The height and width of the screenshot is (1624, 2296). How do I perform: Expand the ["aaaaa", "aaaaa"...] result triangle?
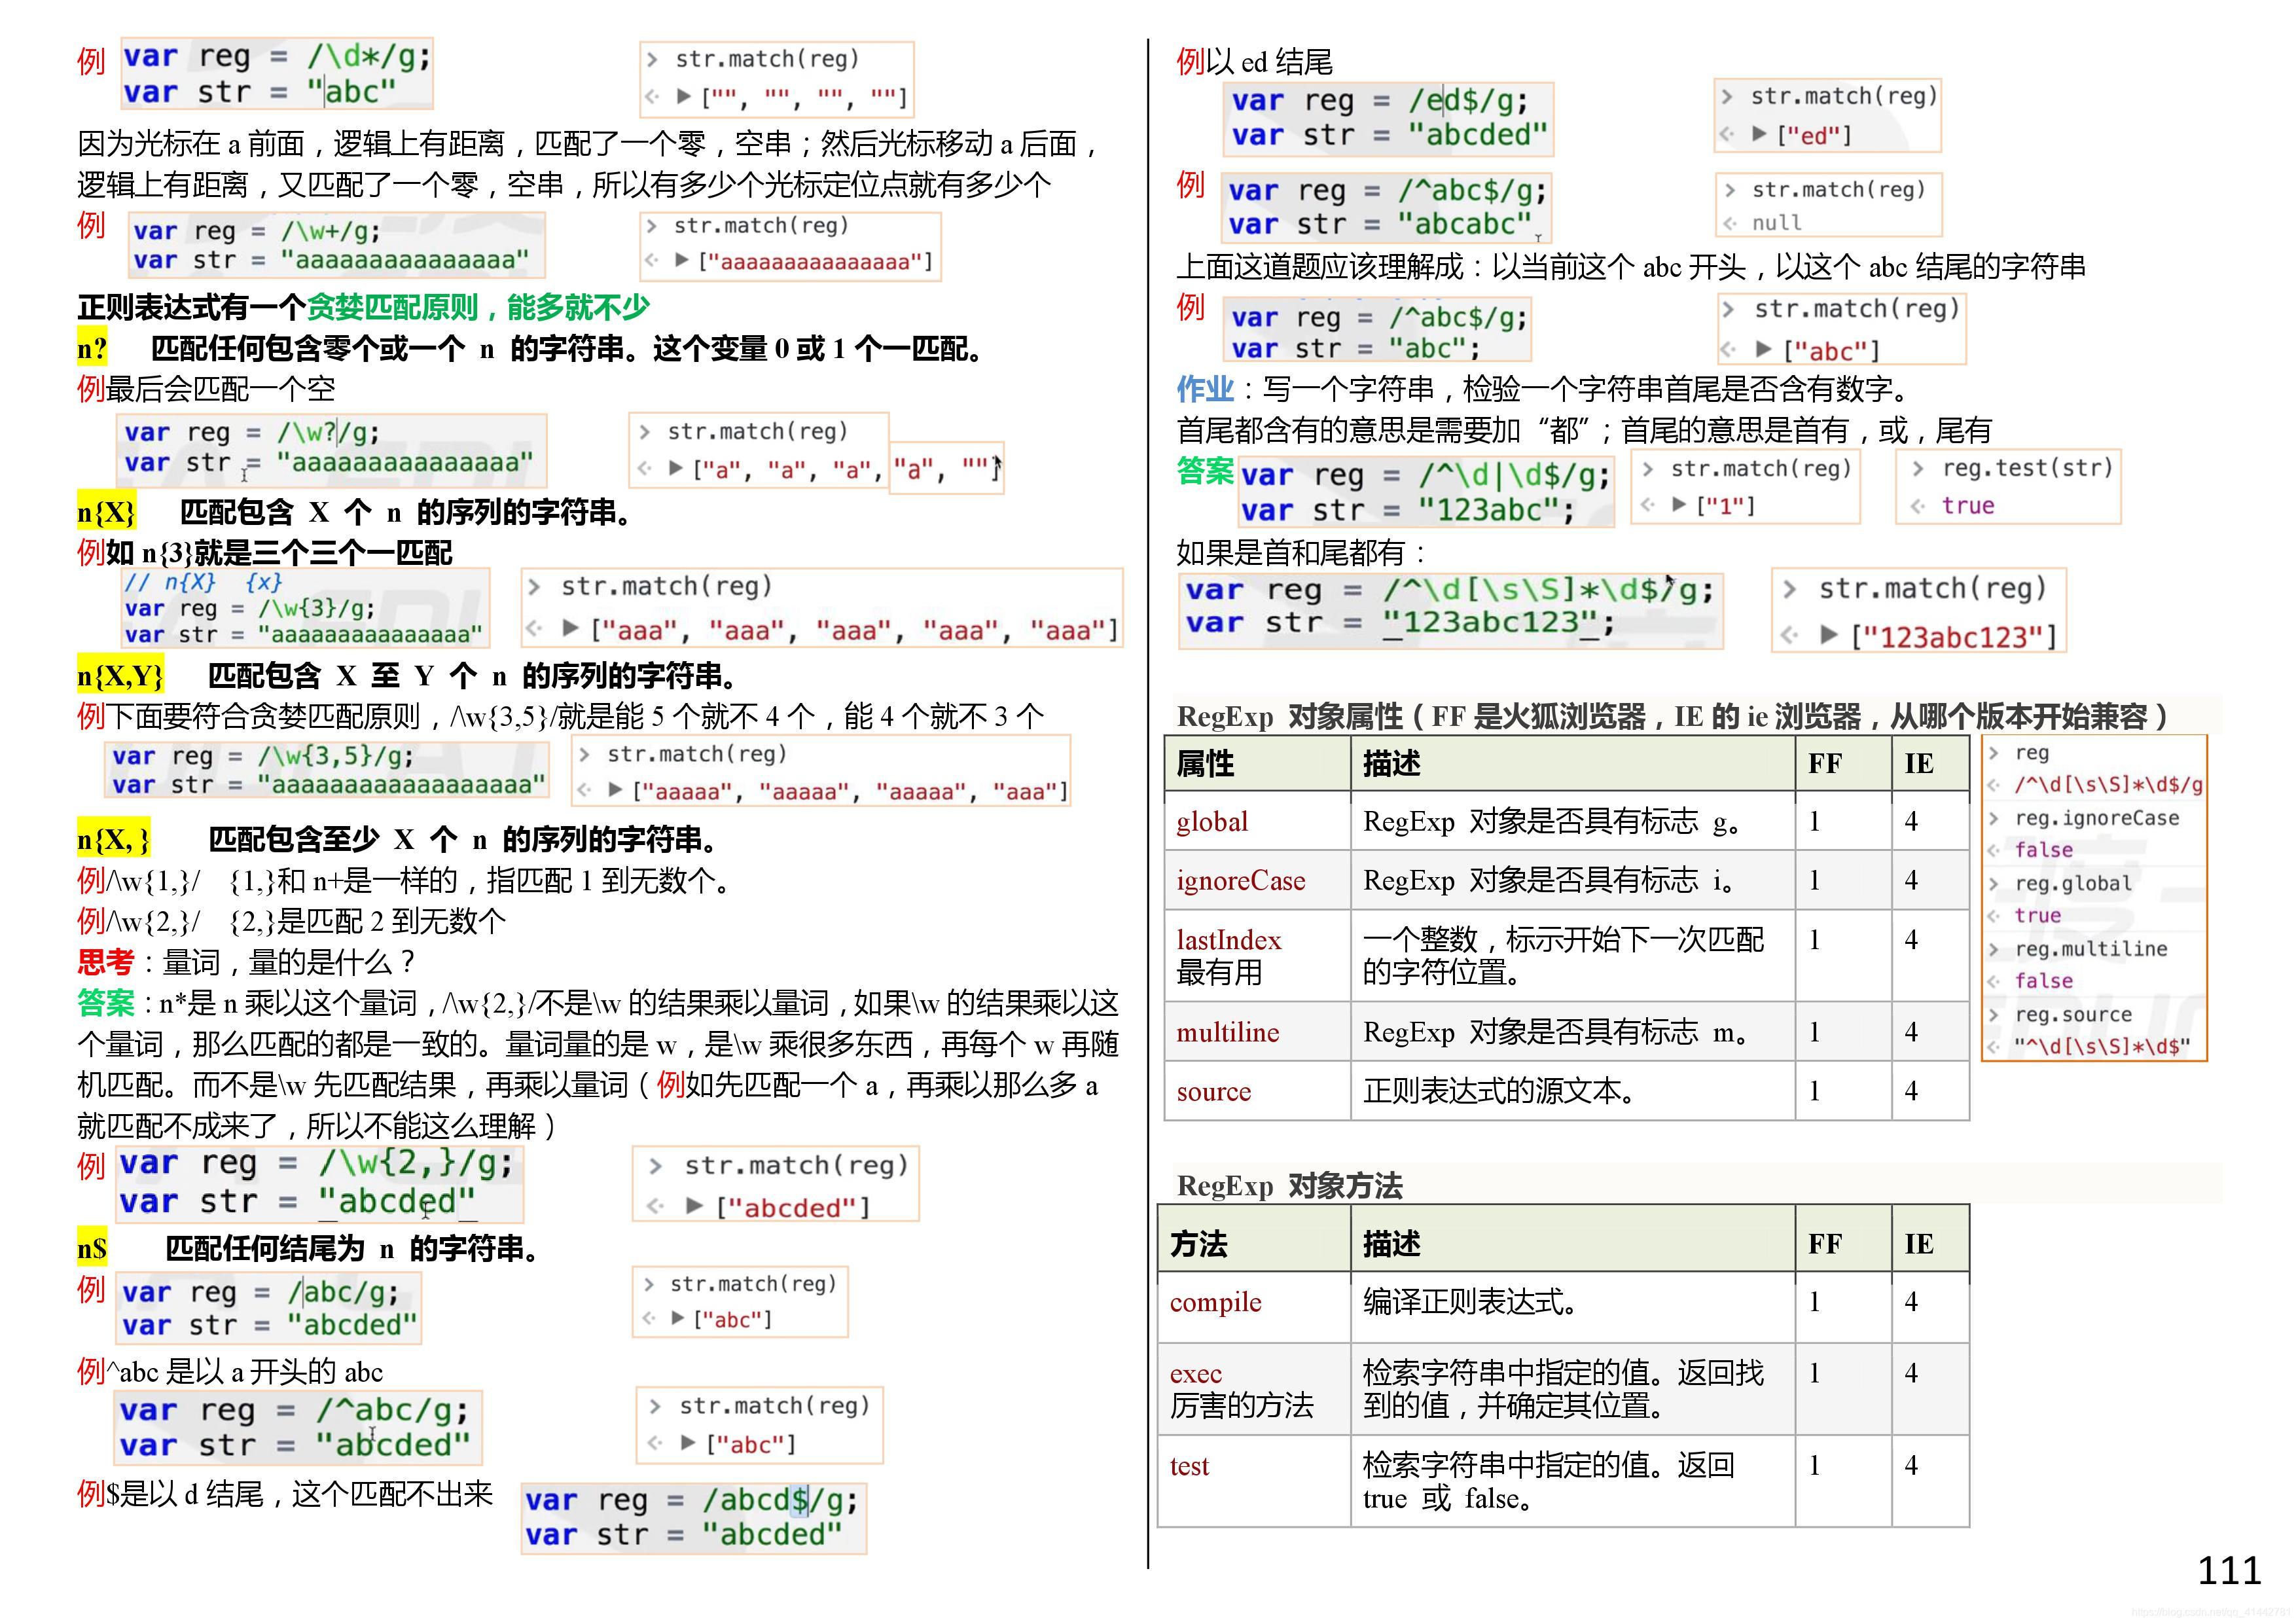[616, 790]
